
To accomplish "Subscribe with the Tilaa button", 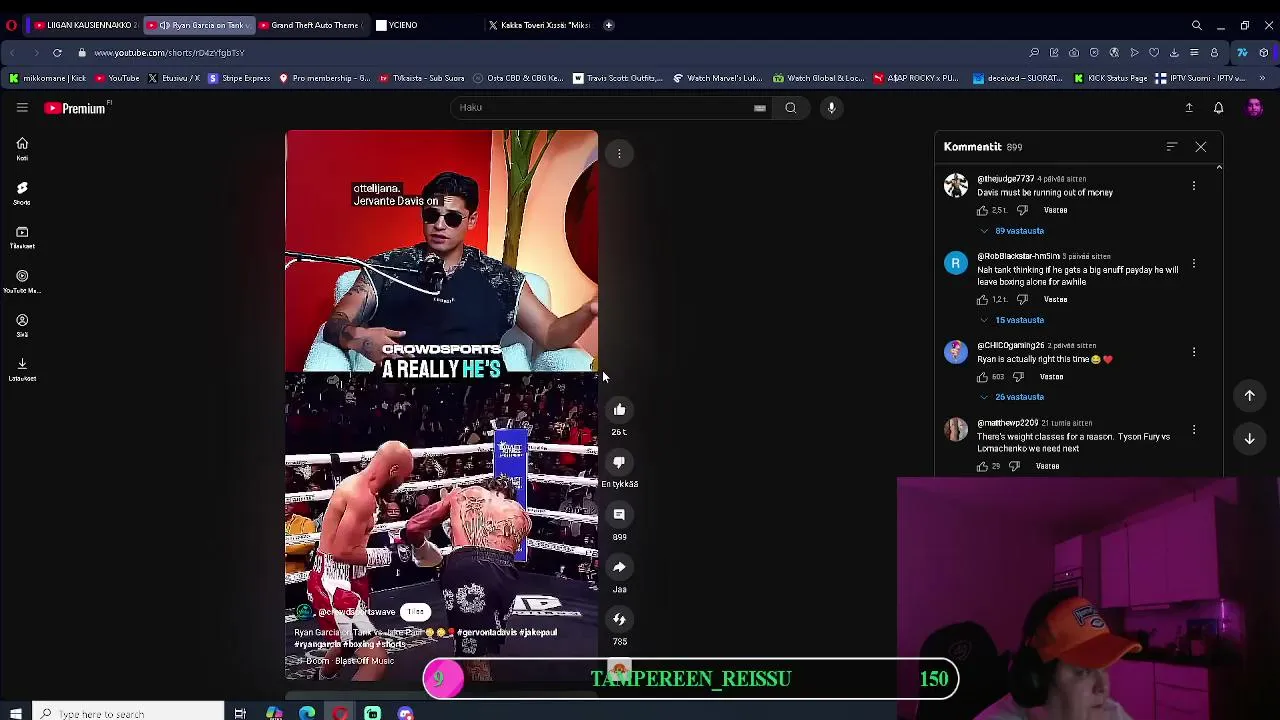I will click(416, 612).
